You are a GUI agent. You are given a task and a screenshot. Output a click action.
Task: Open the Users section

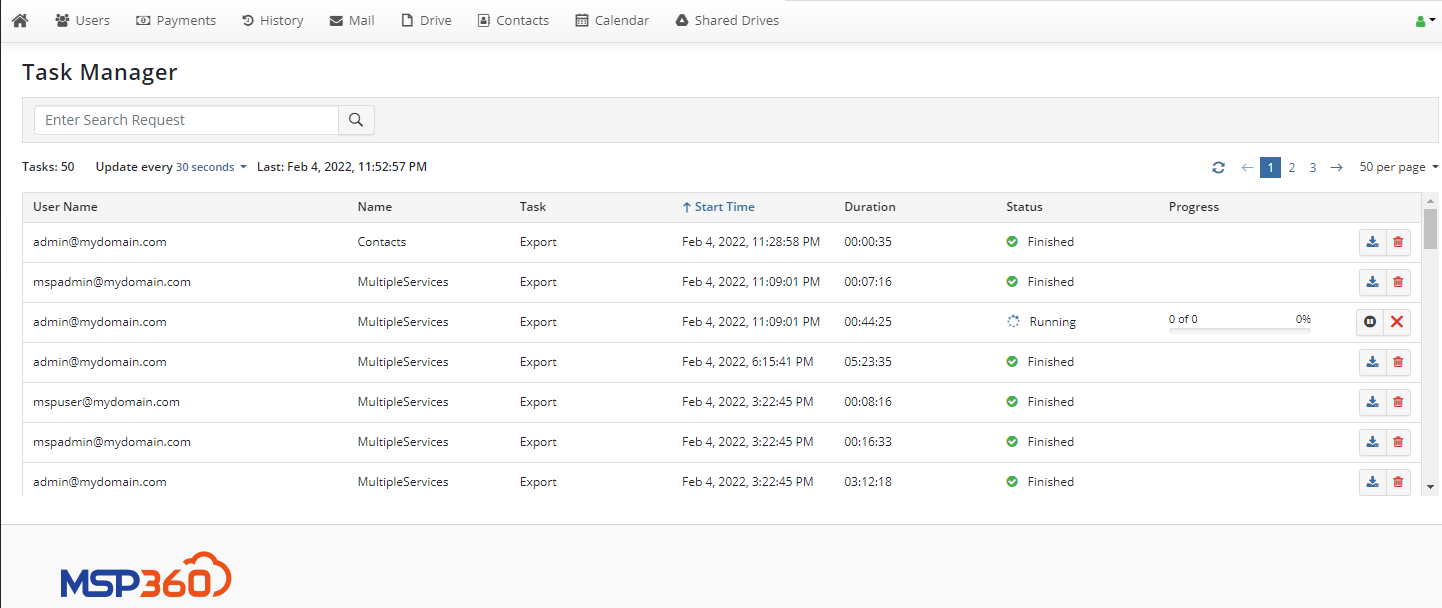pos(82,20)
